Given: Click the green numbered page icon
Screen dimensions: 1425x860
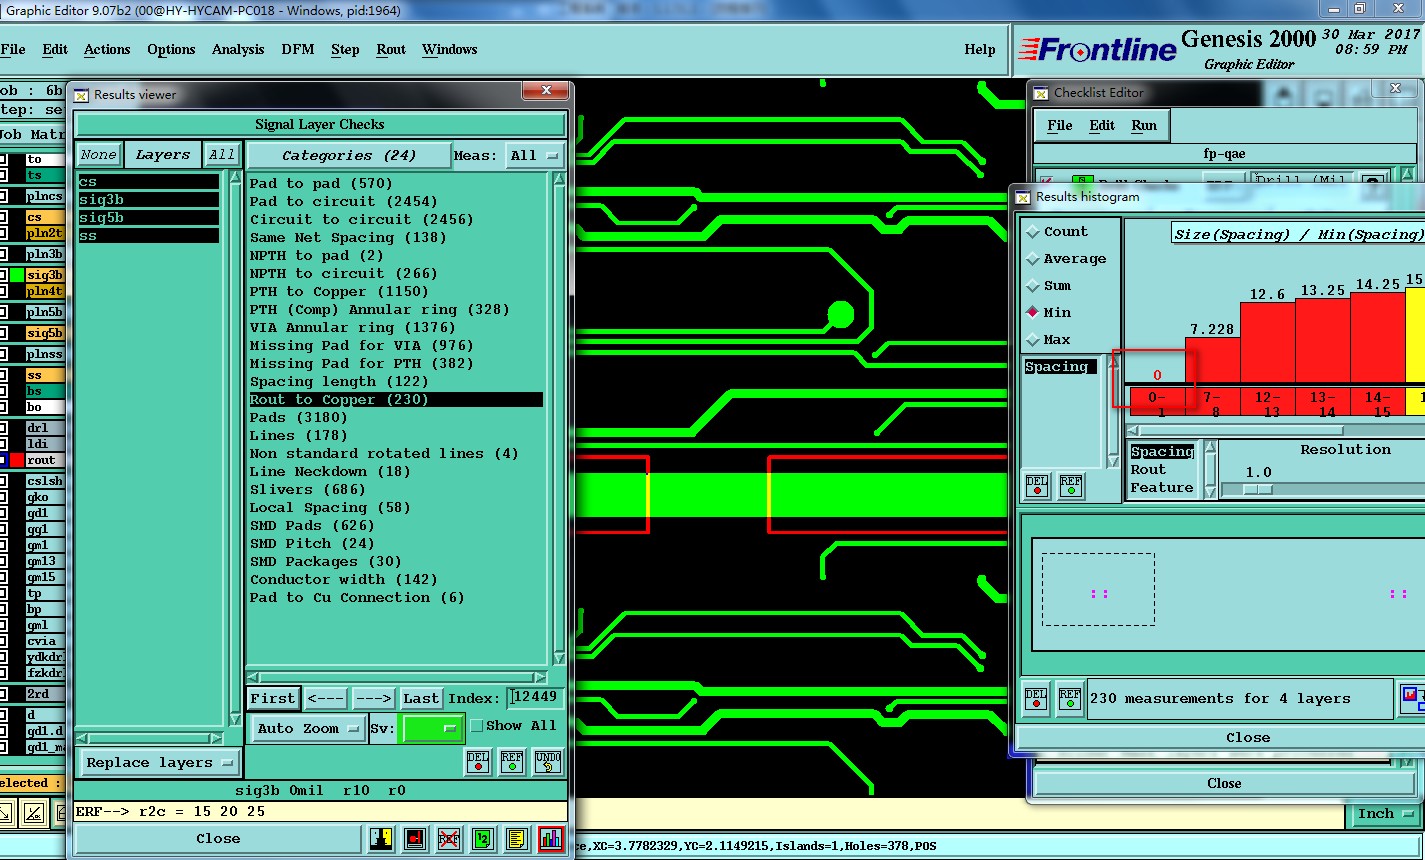Looking at the screenshot, I should [x=482, y=839].
